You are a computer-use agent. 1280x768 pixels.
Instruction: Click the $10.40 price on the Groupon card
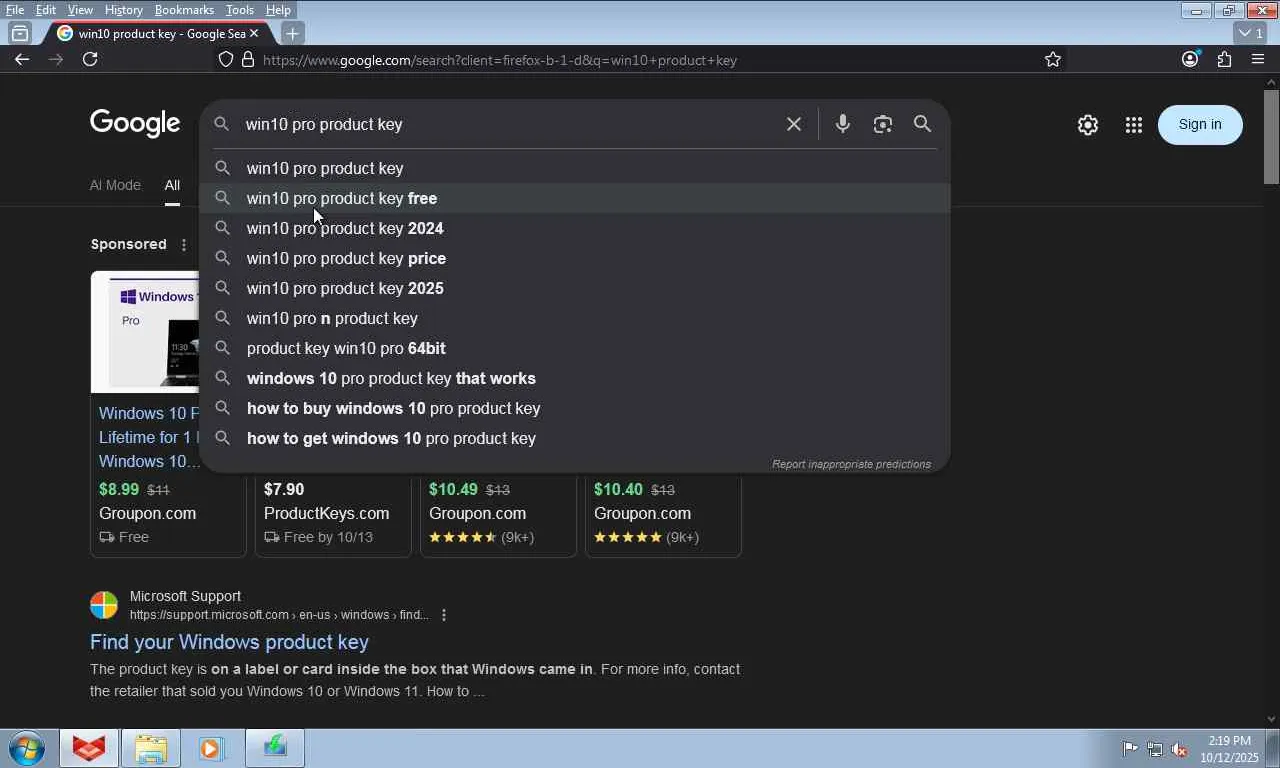click(x=618, y=489)
